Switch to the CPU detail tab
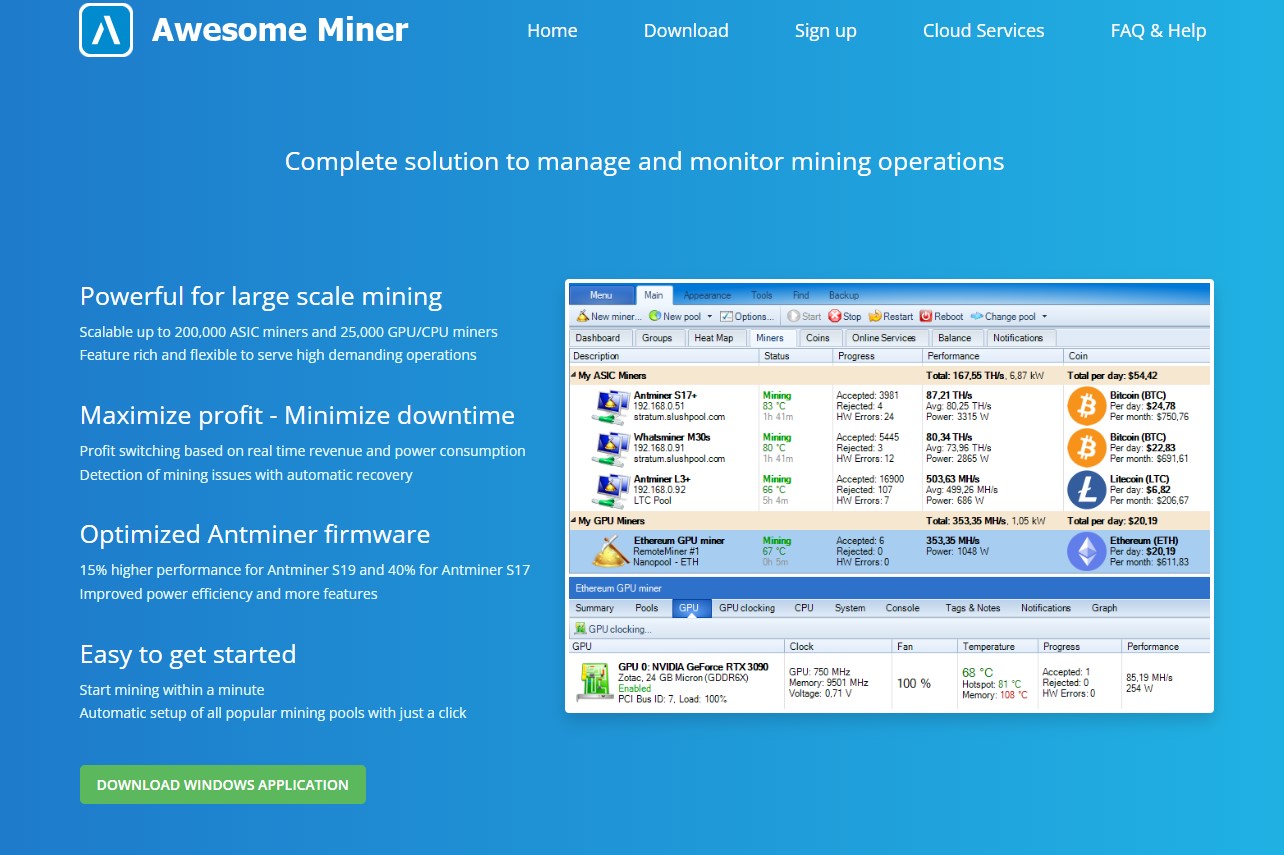Viewport: 1284px width, 855px height. [x=804, y=608]
